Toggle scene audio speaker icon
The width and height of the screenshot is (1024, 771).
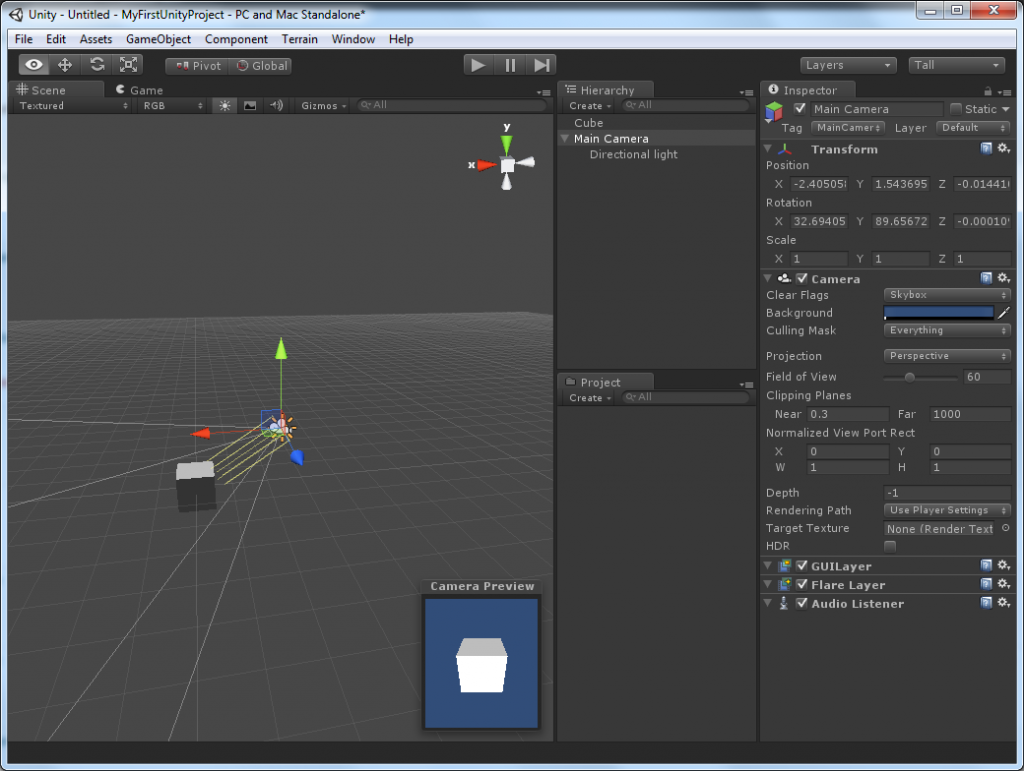276,106
